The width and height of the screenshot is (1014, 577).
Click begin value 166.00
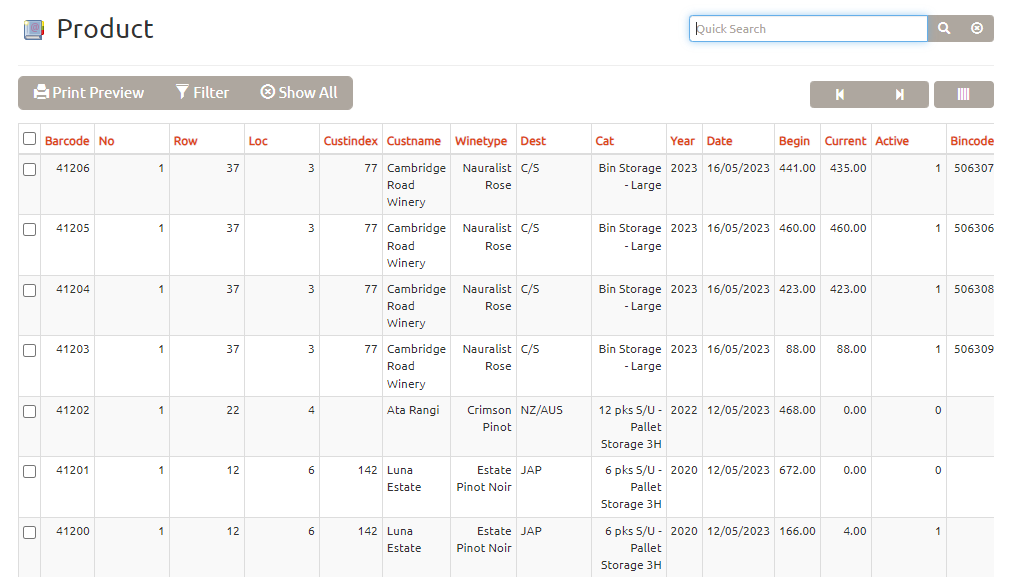797,531
